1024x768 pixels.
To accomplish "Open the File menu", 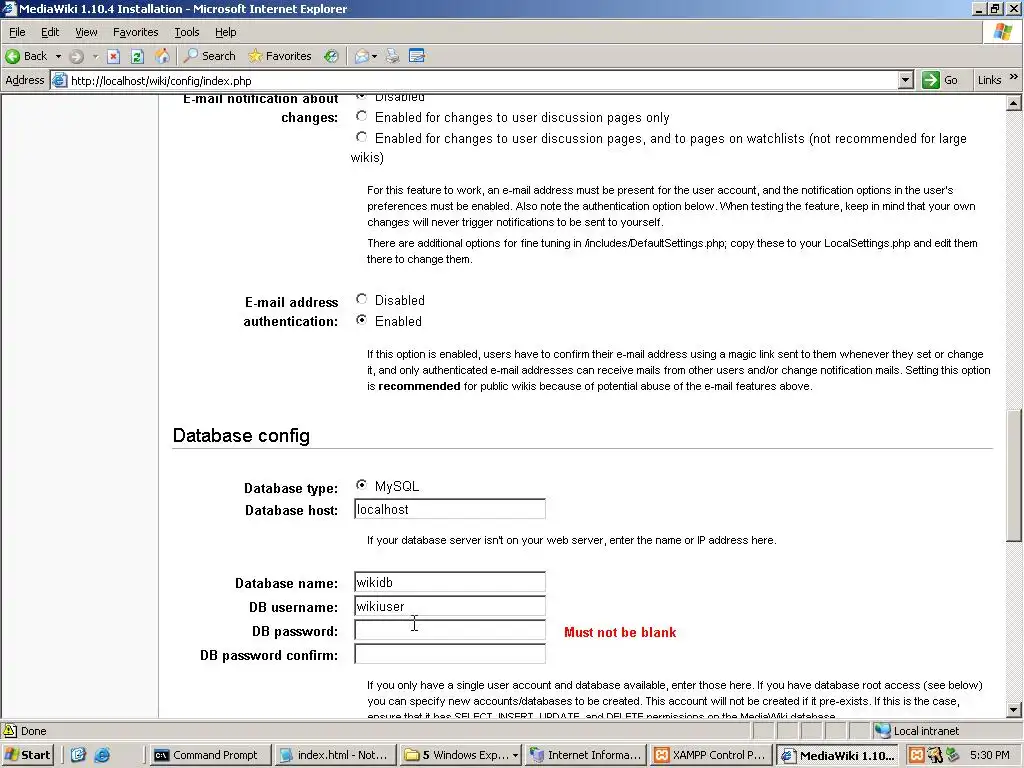I will coord(17,32).
